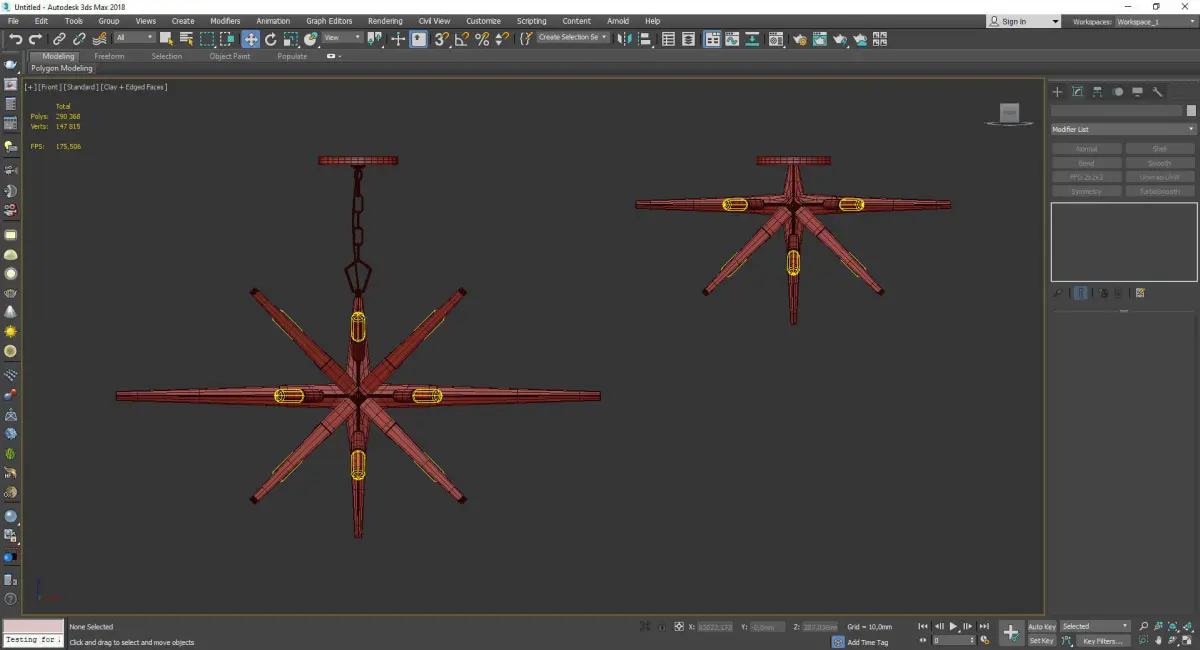Viewport: 1200px width, 650px height.
Task: Open the Create tab in command panel
Action: point(1058,92)
